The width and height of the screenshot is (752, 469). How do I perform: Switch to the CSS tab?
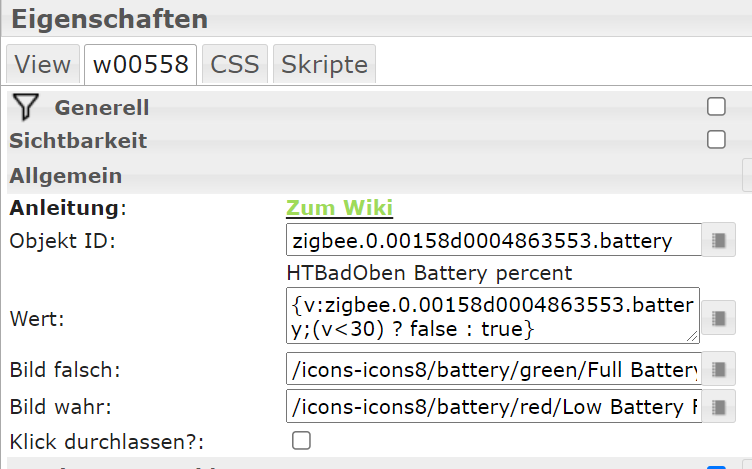pos(235,65)
